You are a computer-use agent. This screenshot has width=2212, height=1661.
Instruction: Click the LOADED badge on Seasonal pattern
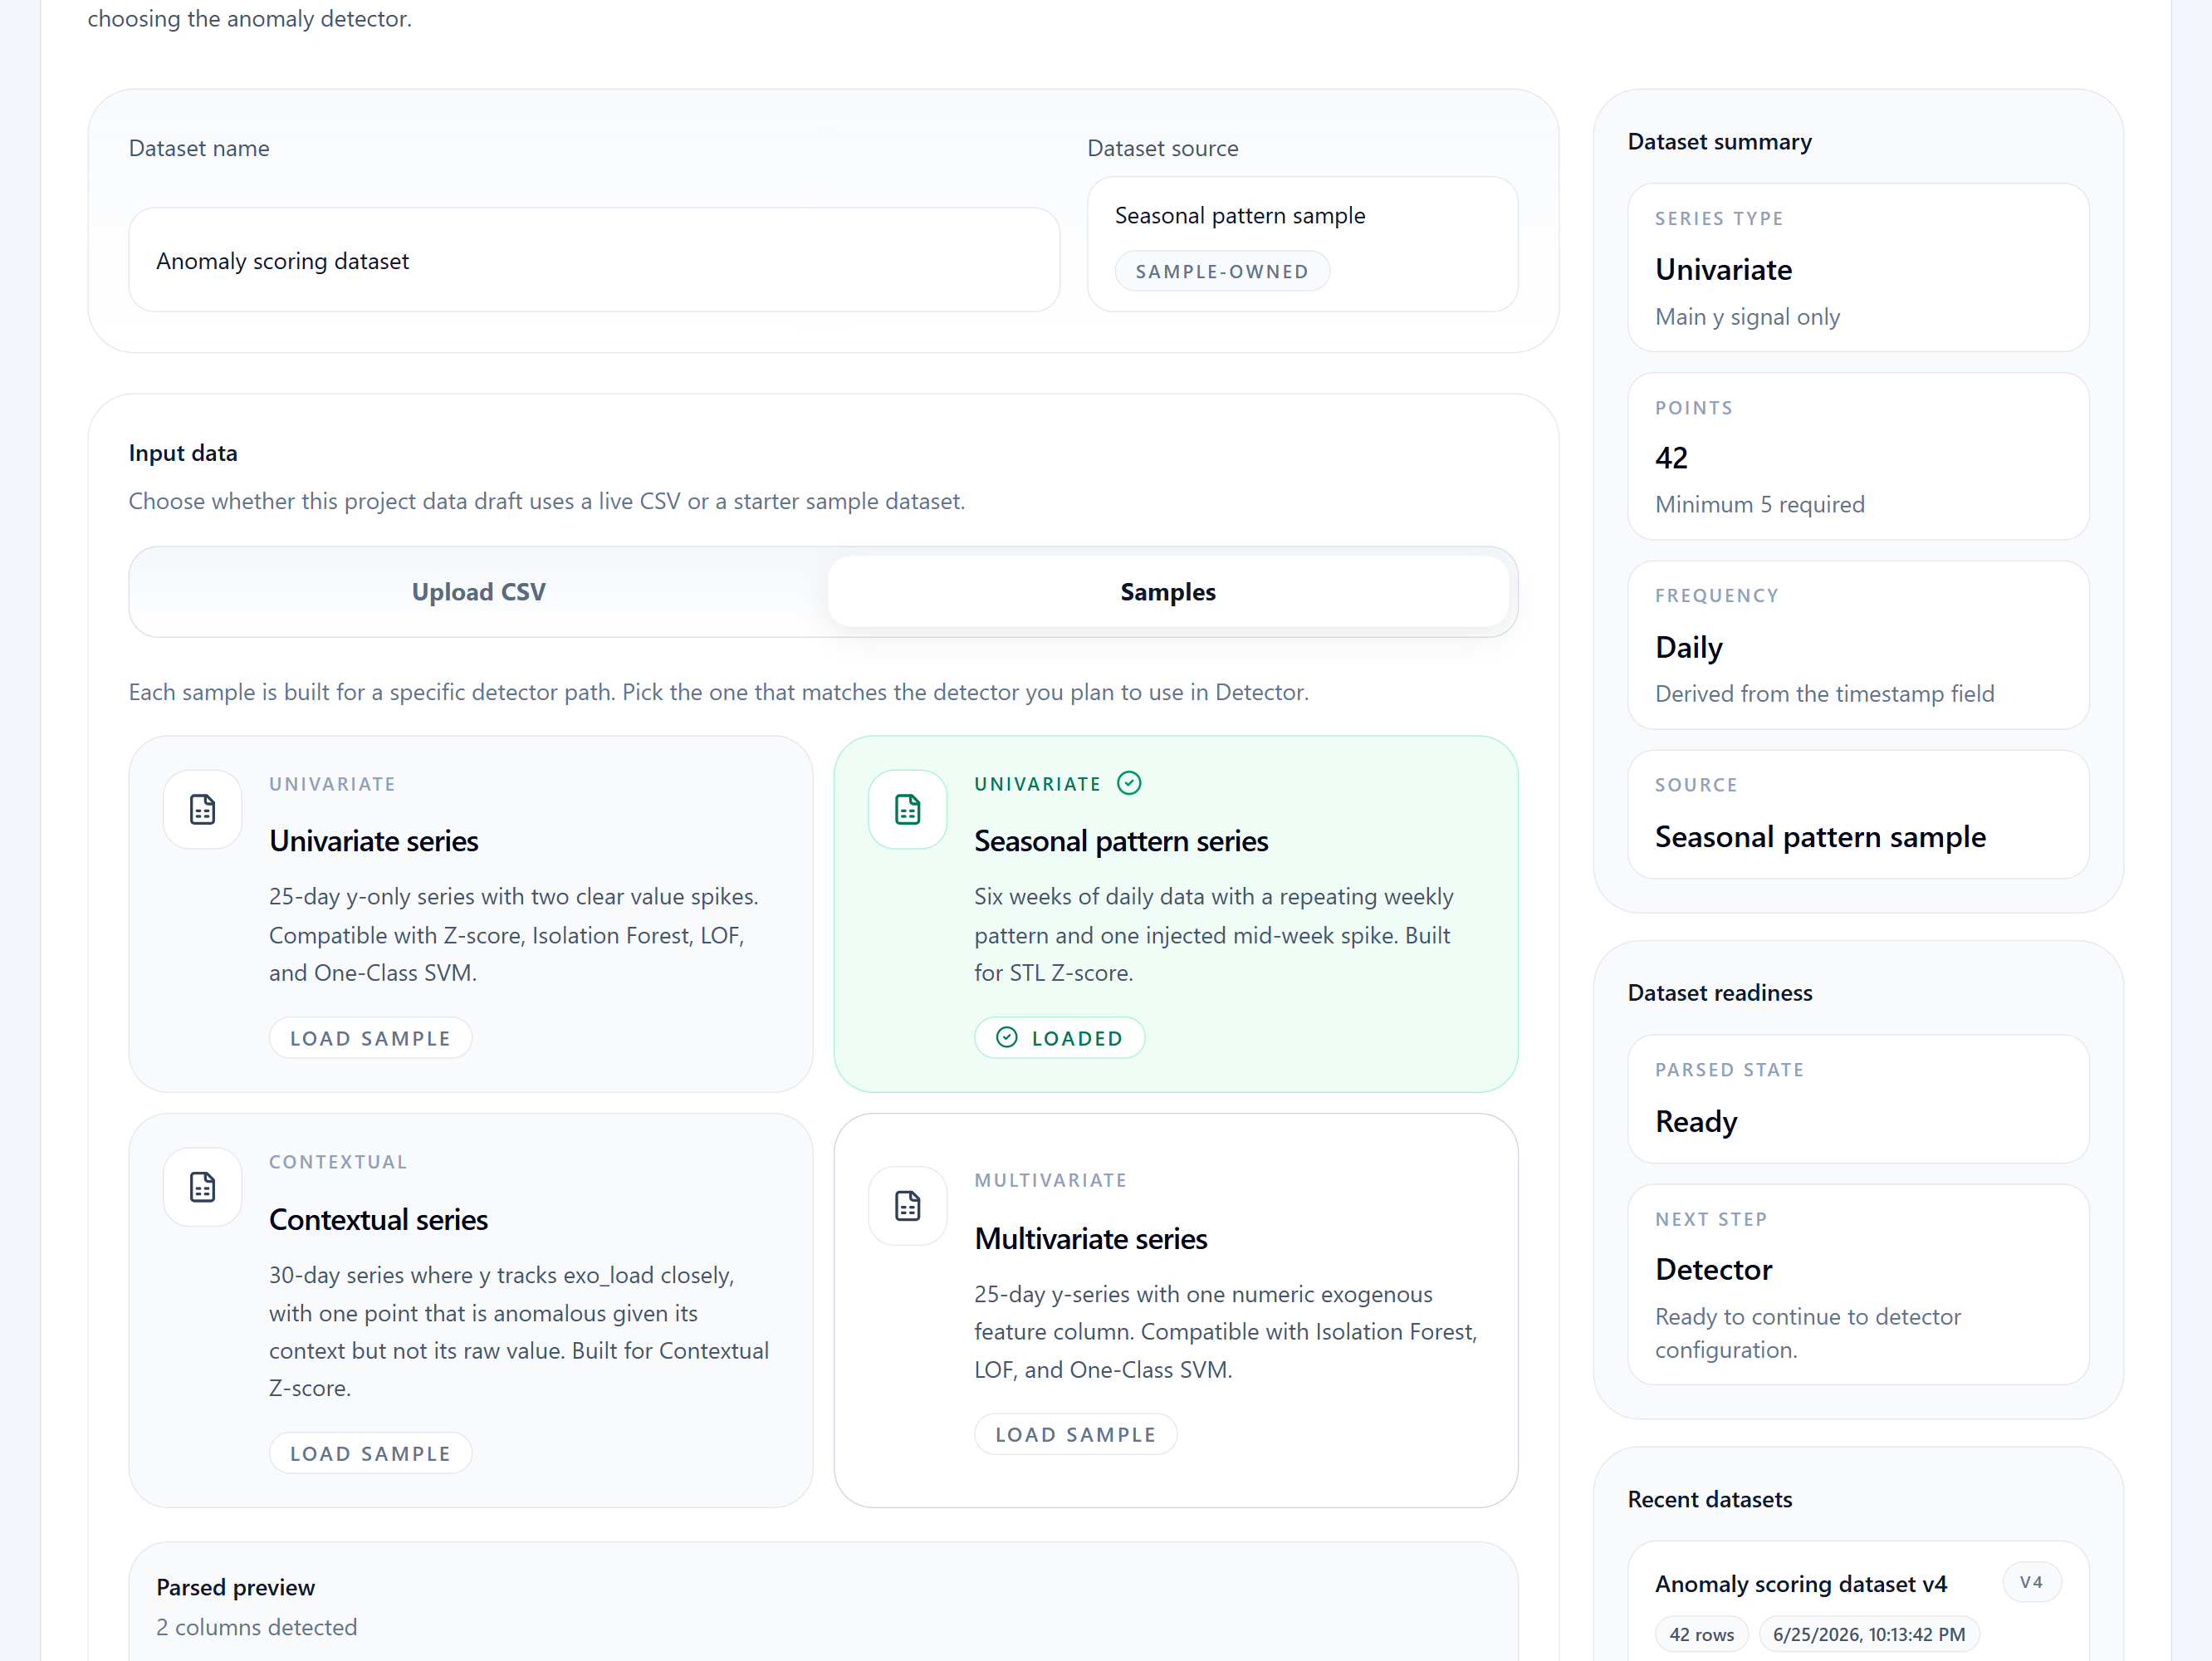[x=1060, y=1038]
